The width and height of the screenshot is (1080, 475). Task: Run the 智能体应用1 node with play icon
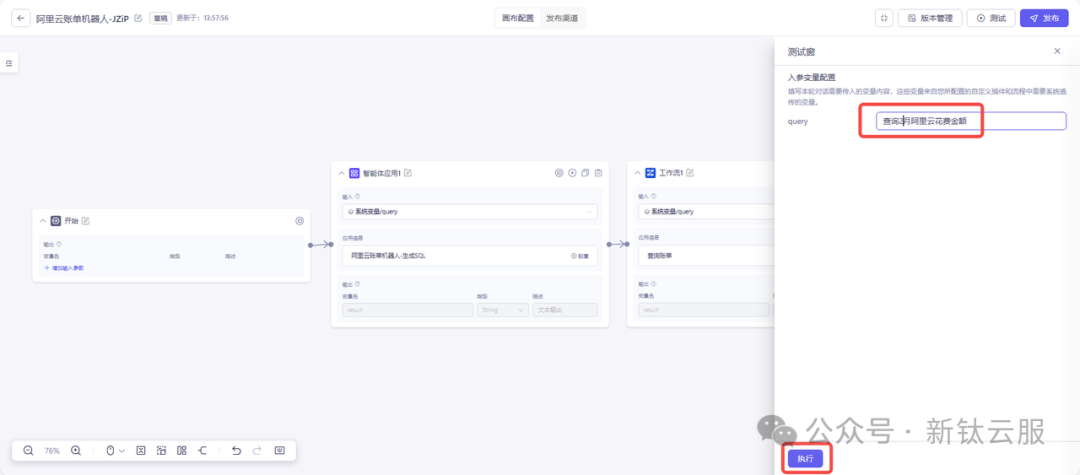click(572, 173)
